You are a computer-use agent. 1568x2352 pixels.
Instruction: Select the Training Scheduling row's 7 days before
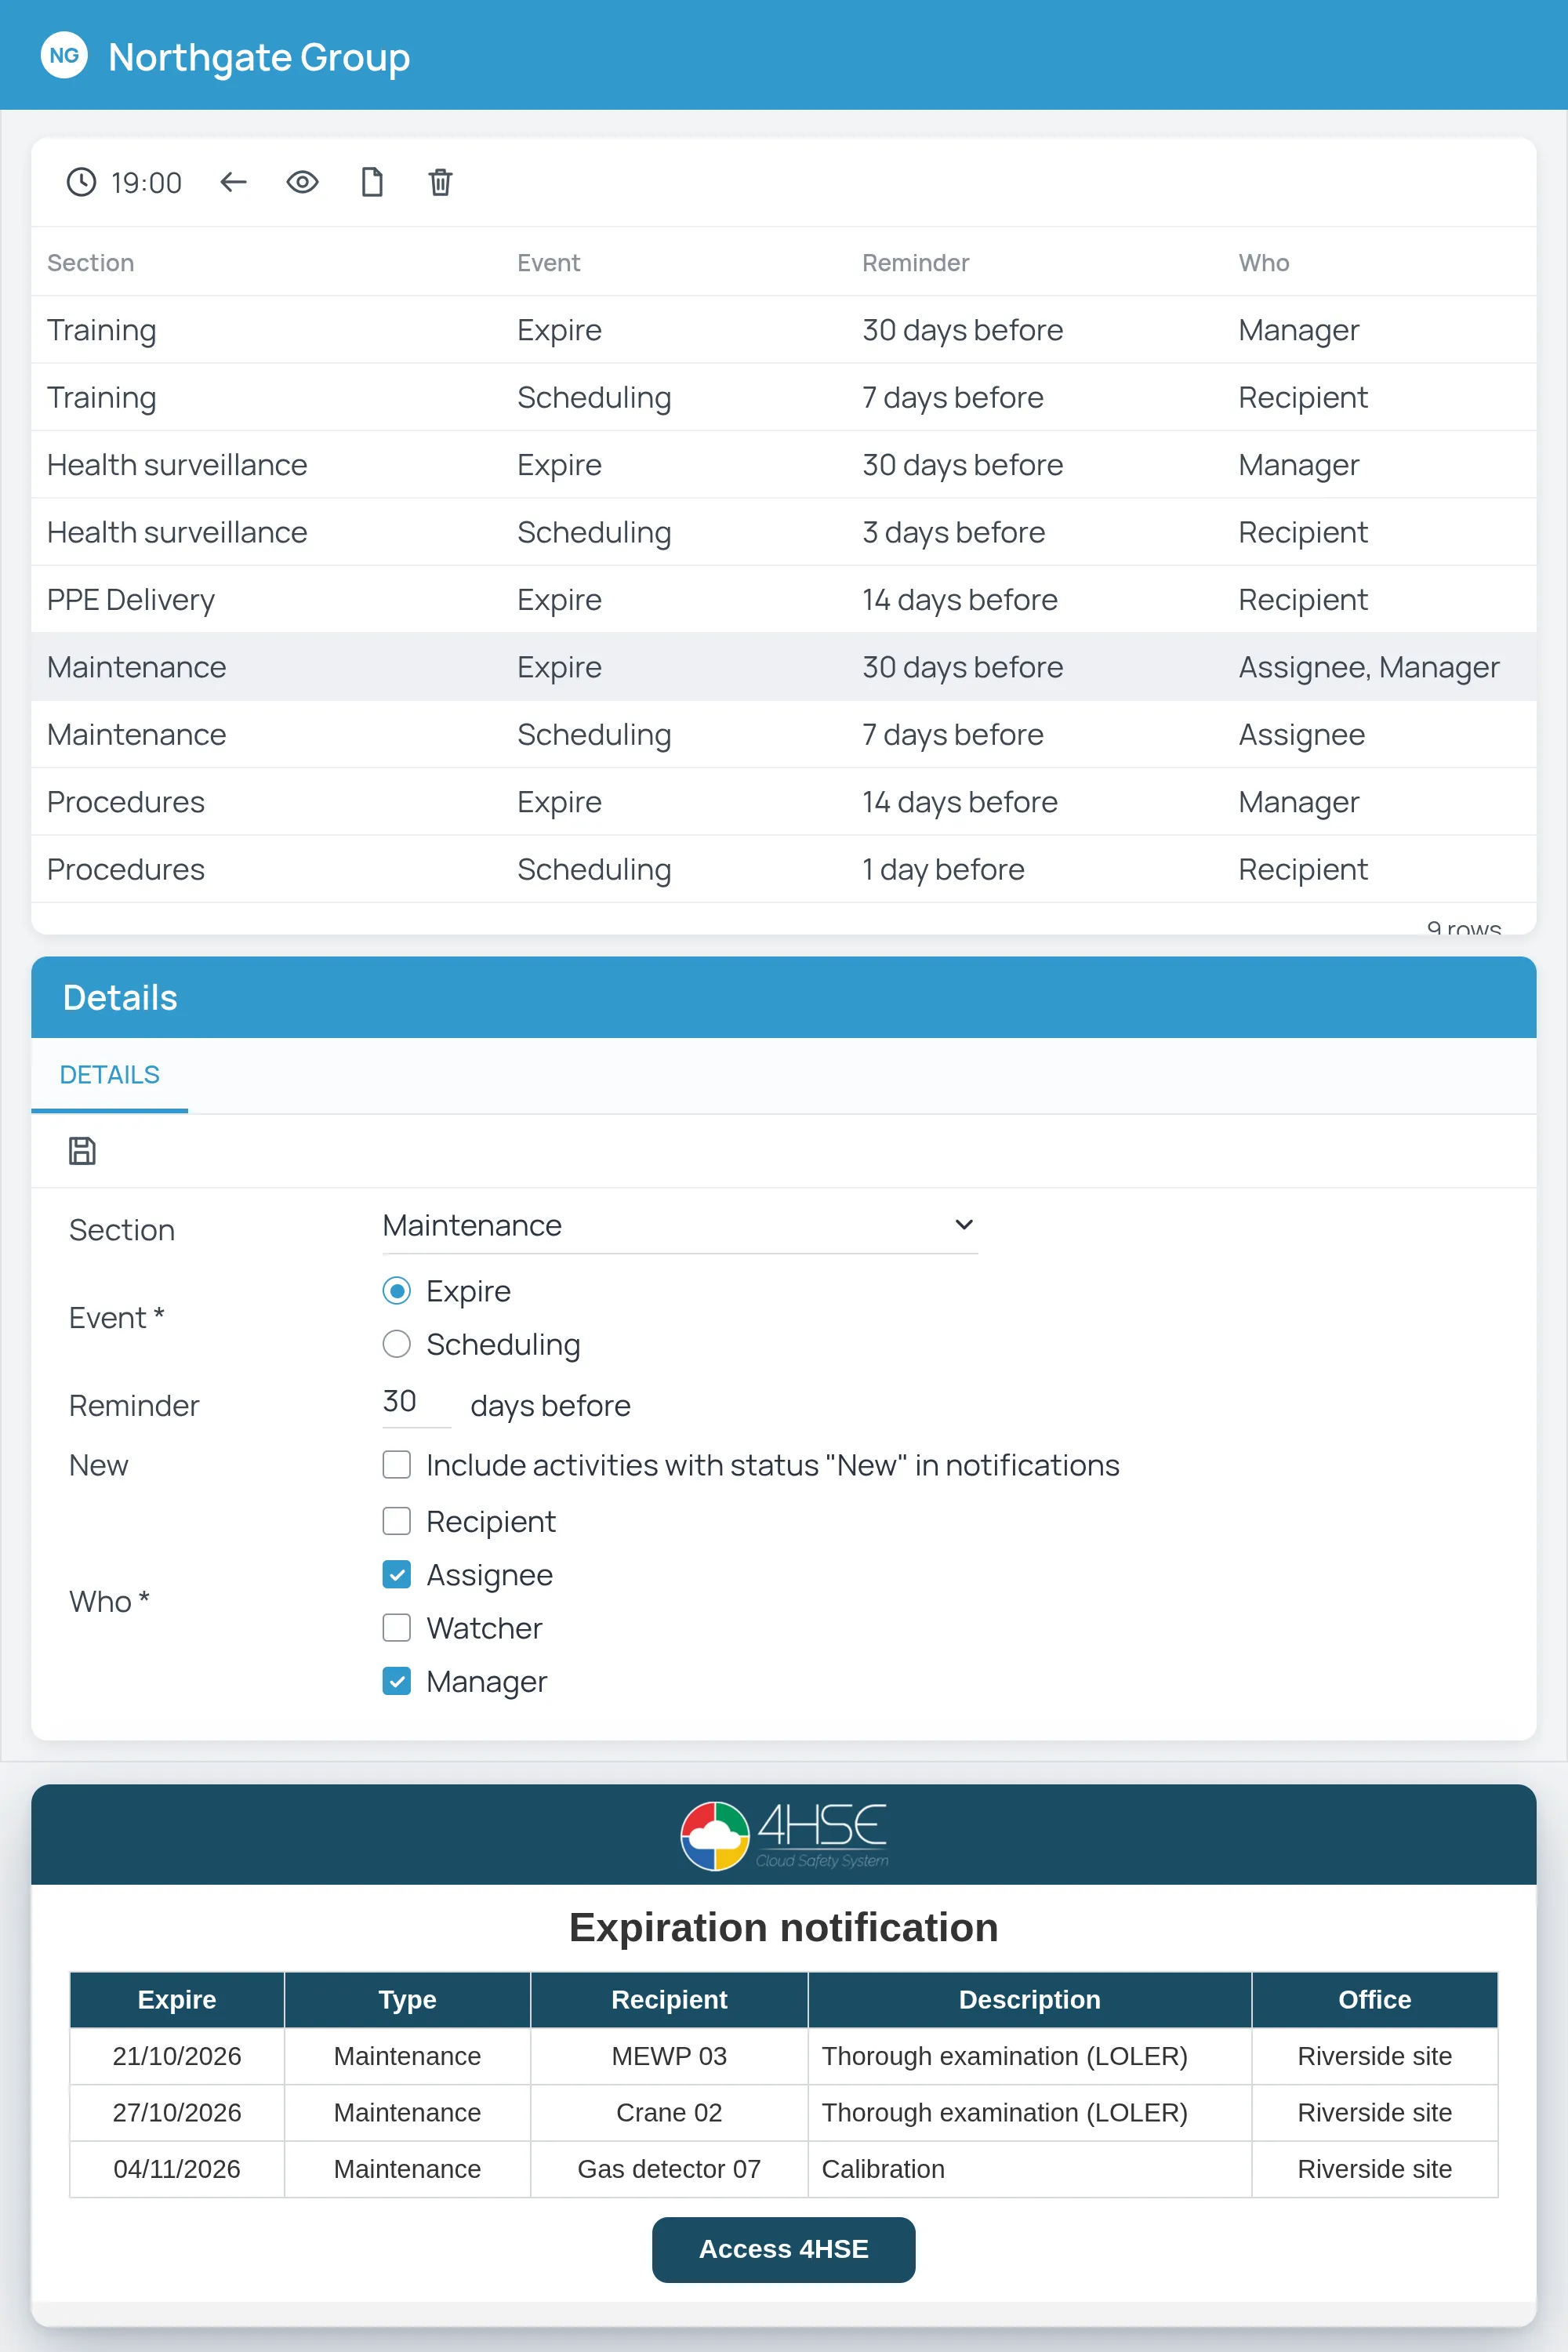click(953, 398)
